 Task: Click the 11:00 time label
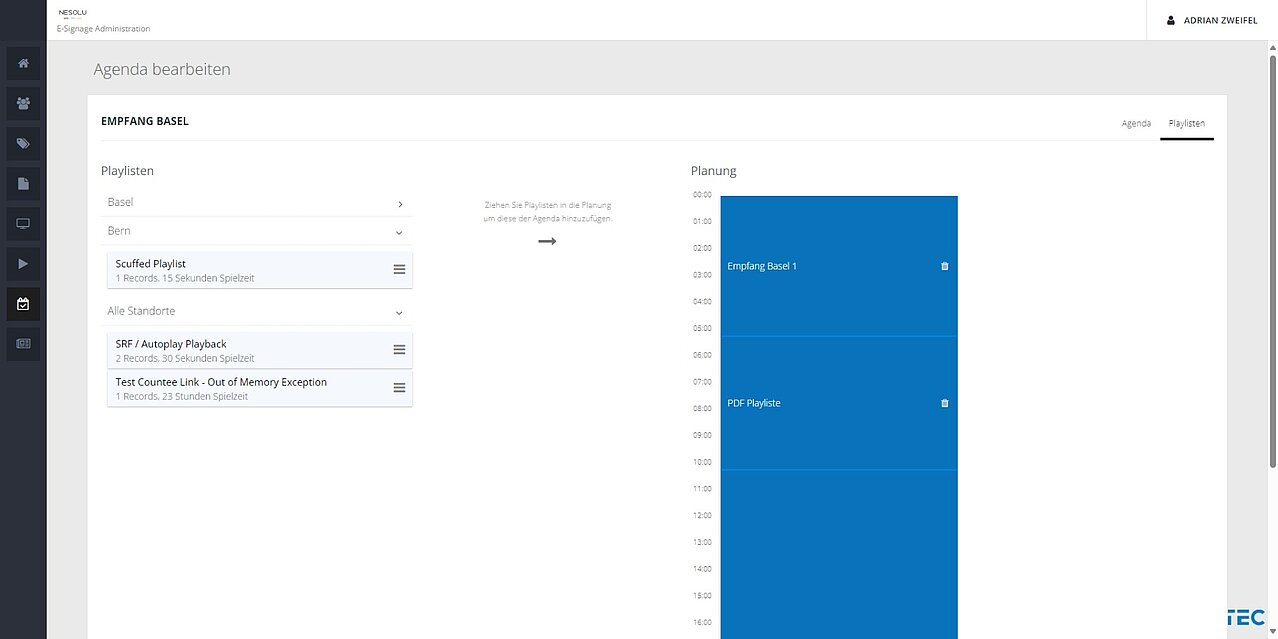(702, 488)
